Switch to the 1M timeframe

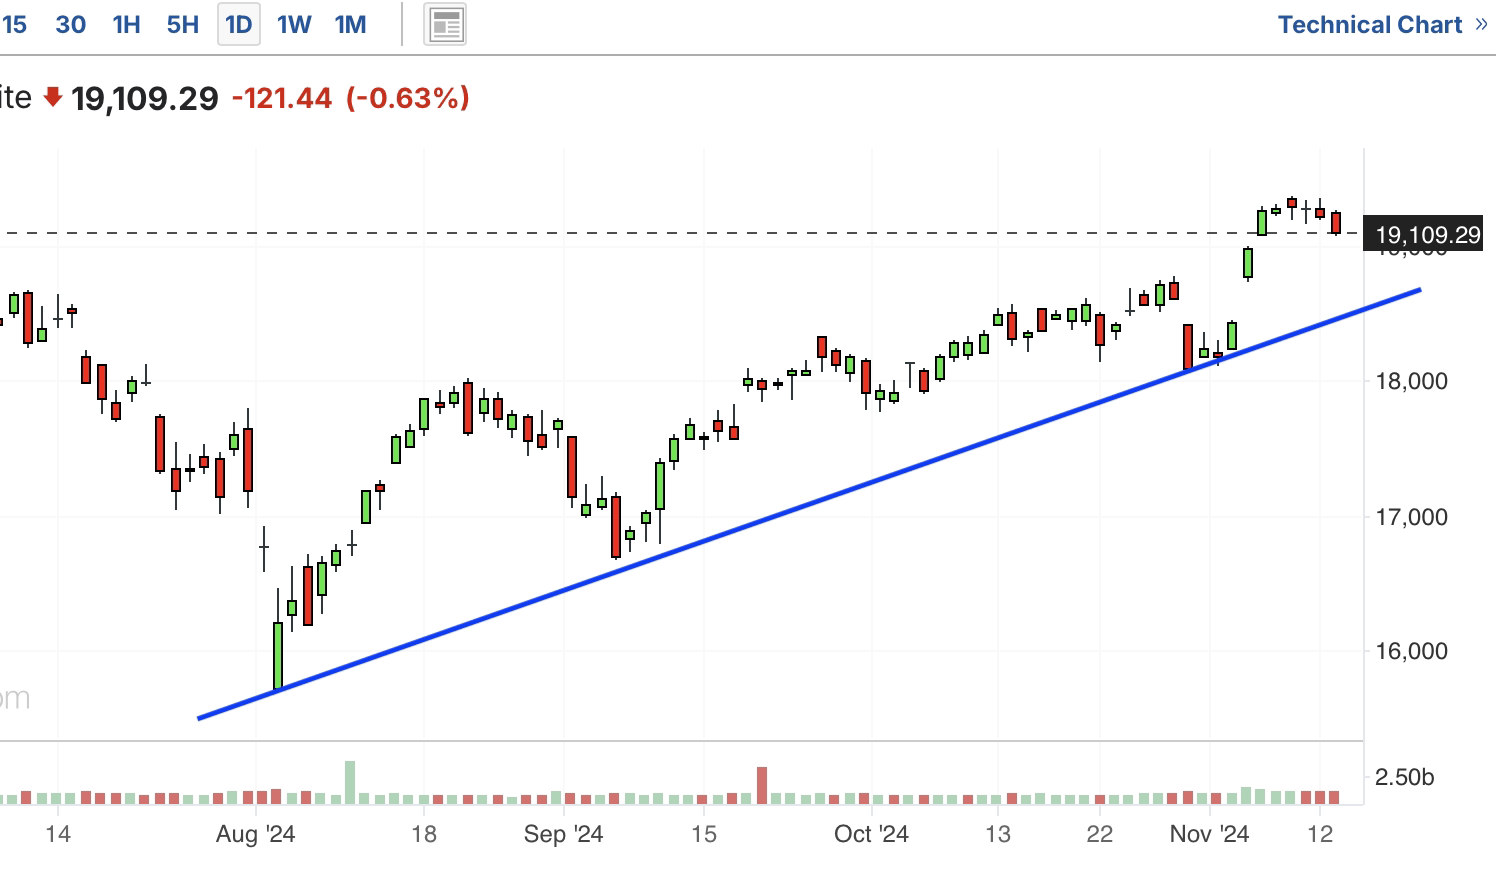(x=350, y=25)
